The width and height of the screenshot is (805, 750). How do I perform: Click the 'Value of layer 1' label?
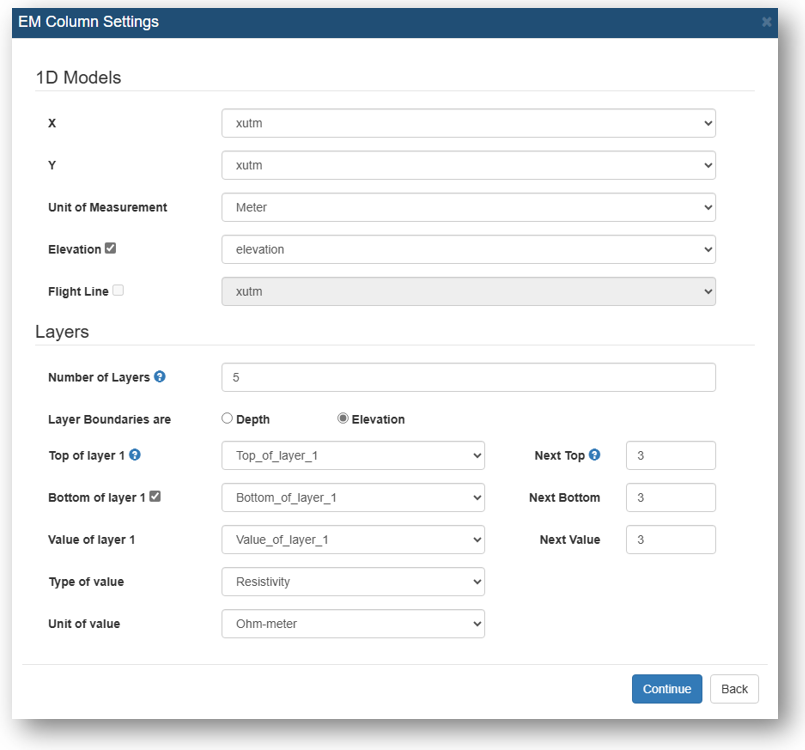(x=91, y=540)
